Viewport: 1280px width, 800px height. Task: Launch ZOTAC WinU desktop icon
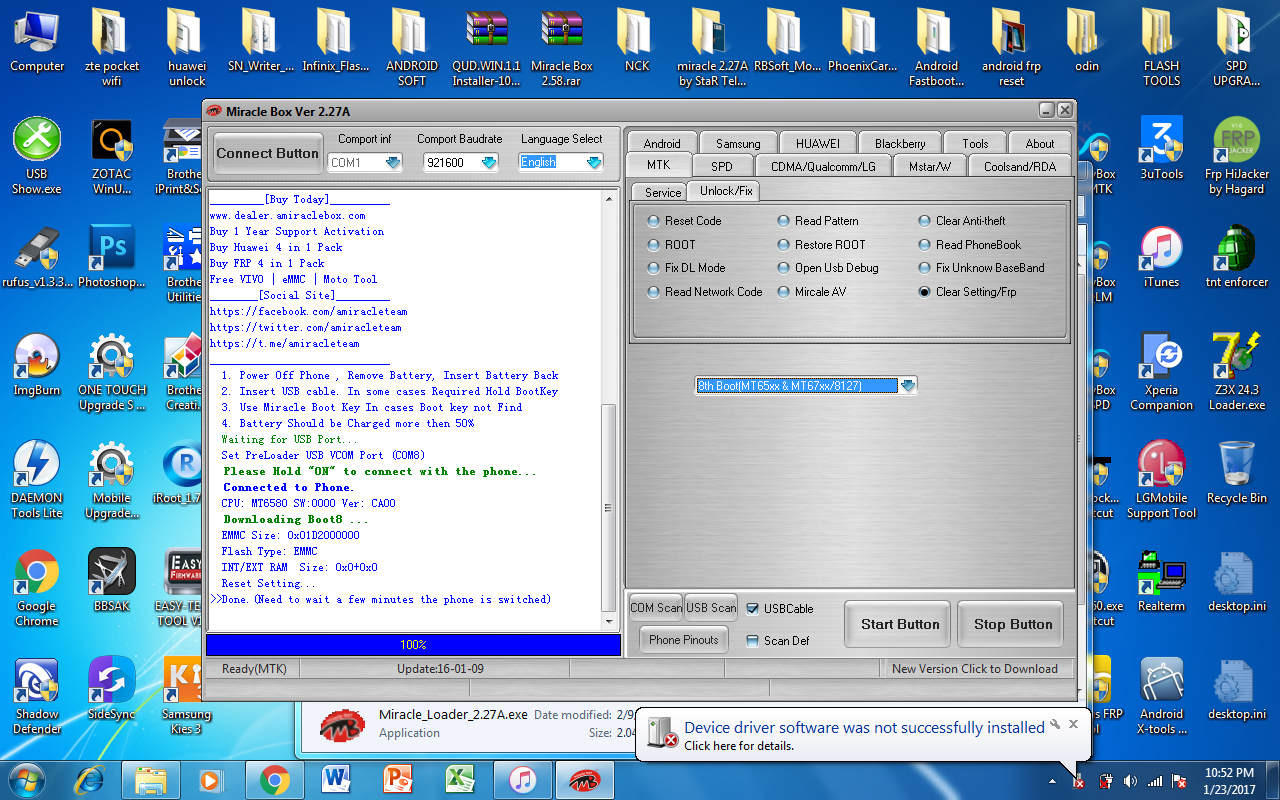click(x=112, y=156)
